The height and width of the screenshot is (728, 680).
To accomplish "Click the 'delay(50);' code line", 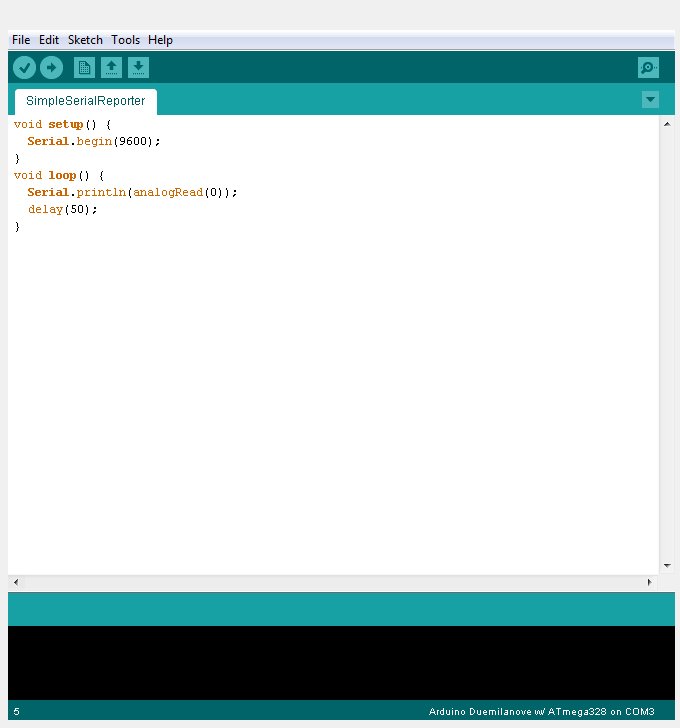I will pyautogui.click(x=63, y=209).
